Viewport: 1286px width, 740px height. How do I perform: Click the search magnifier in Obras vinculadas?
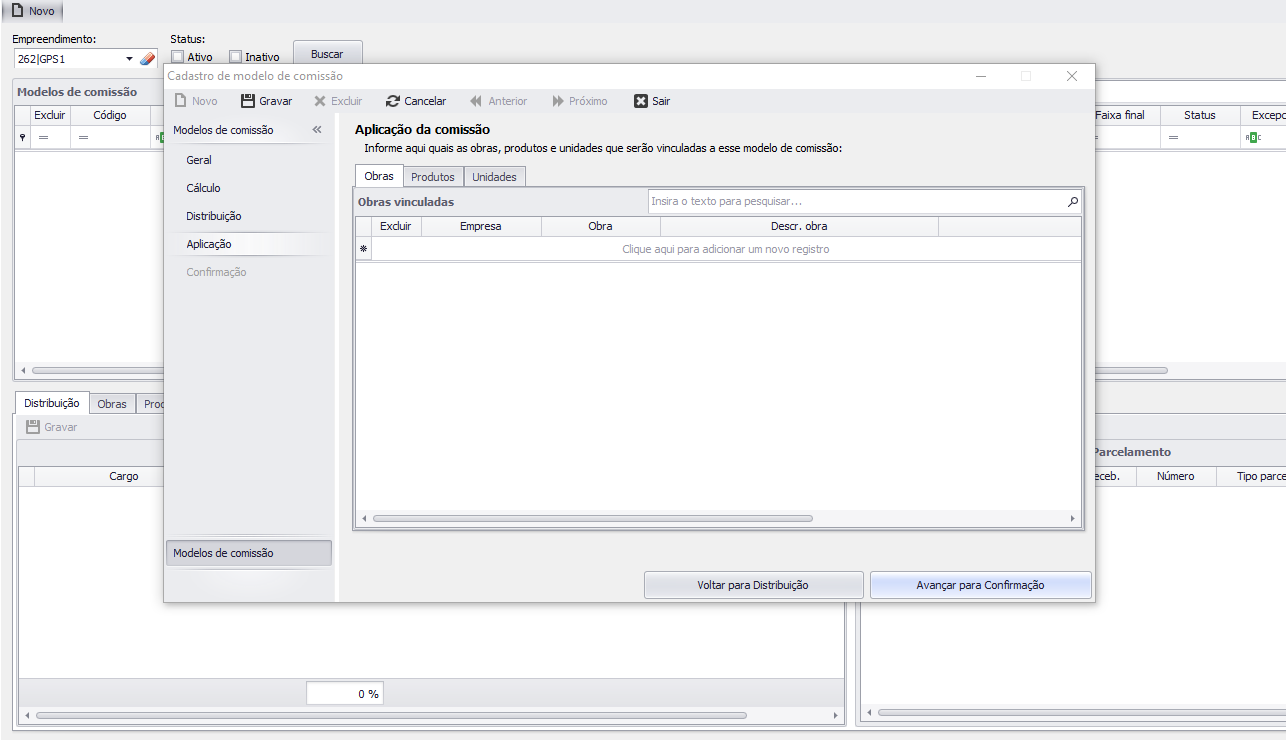tap(1073, 202)
